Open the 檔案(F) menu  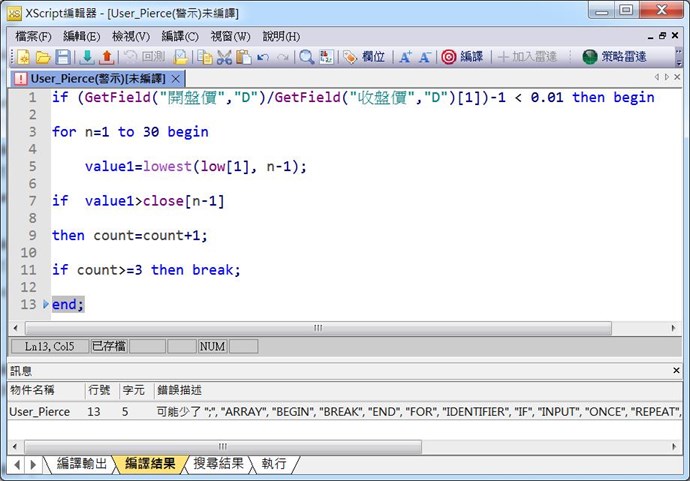(x=33, y=36)
